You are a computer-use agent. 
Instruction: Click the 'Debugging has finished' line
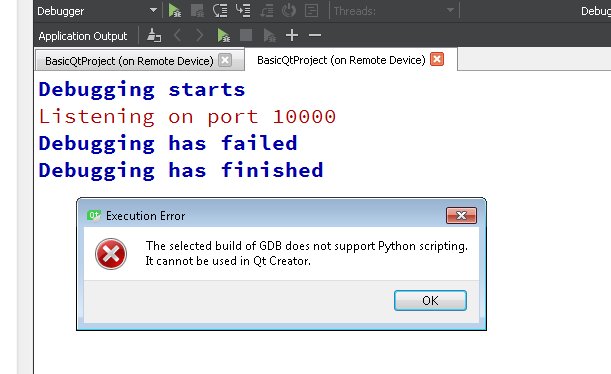(181, 171)
